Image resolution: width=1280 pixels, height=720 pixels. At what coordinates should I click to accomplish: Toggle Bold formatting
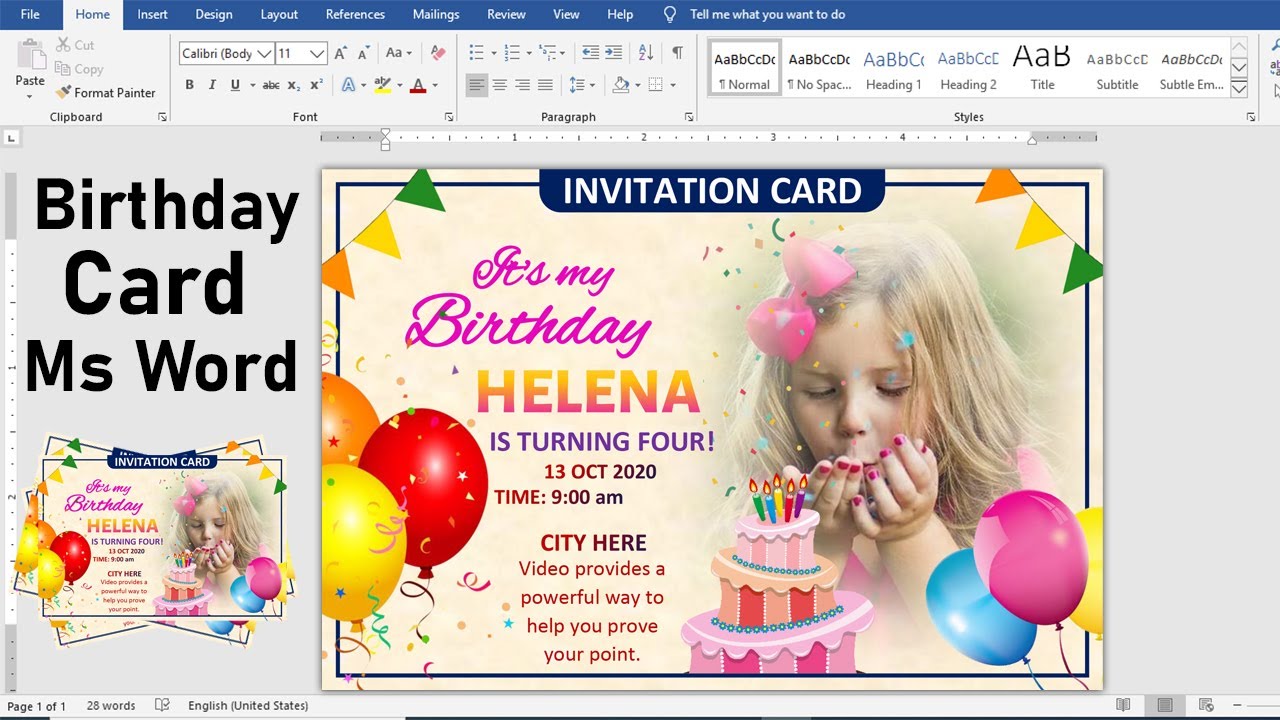189,85
